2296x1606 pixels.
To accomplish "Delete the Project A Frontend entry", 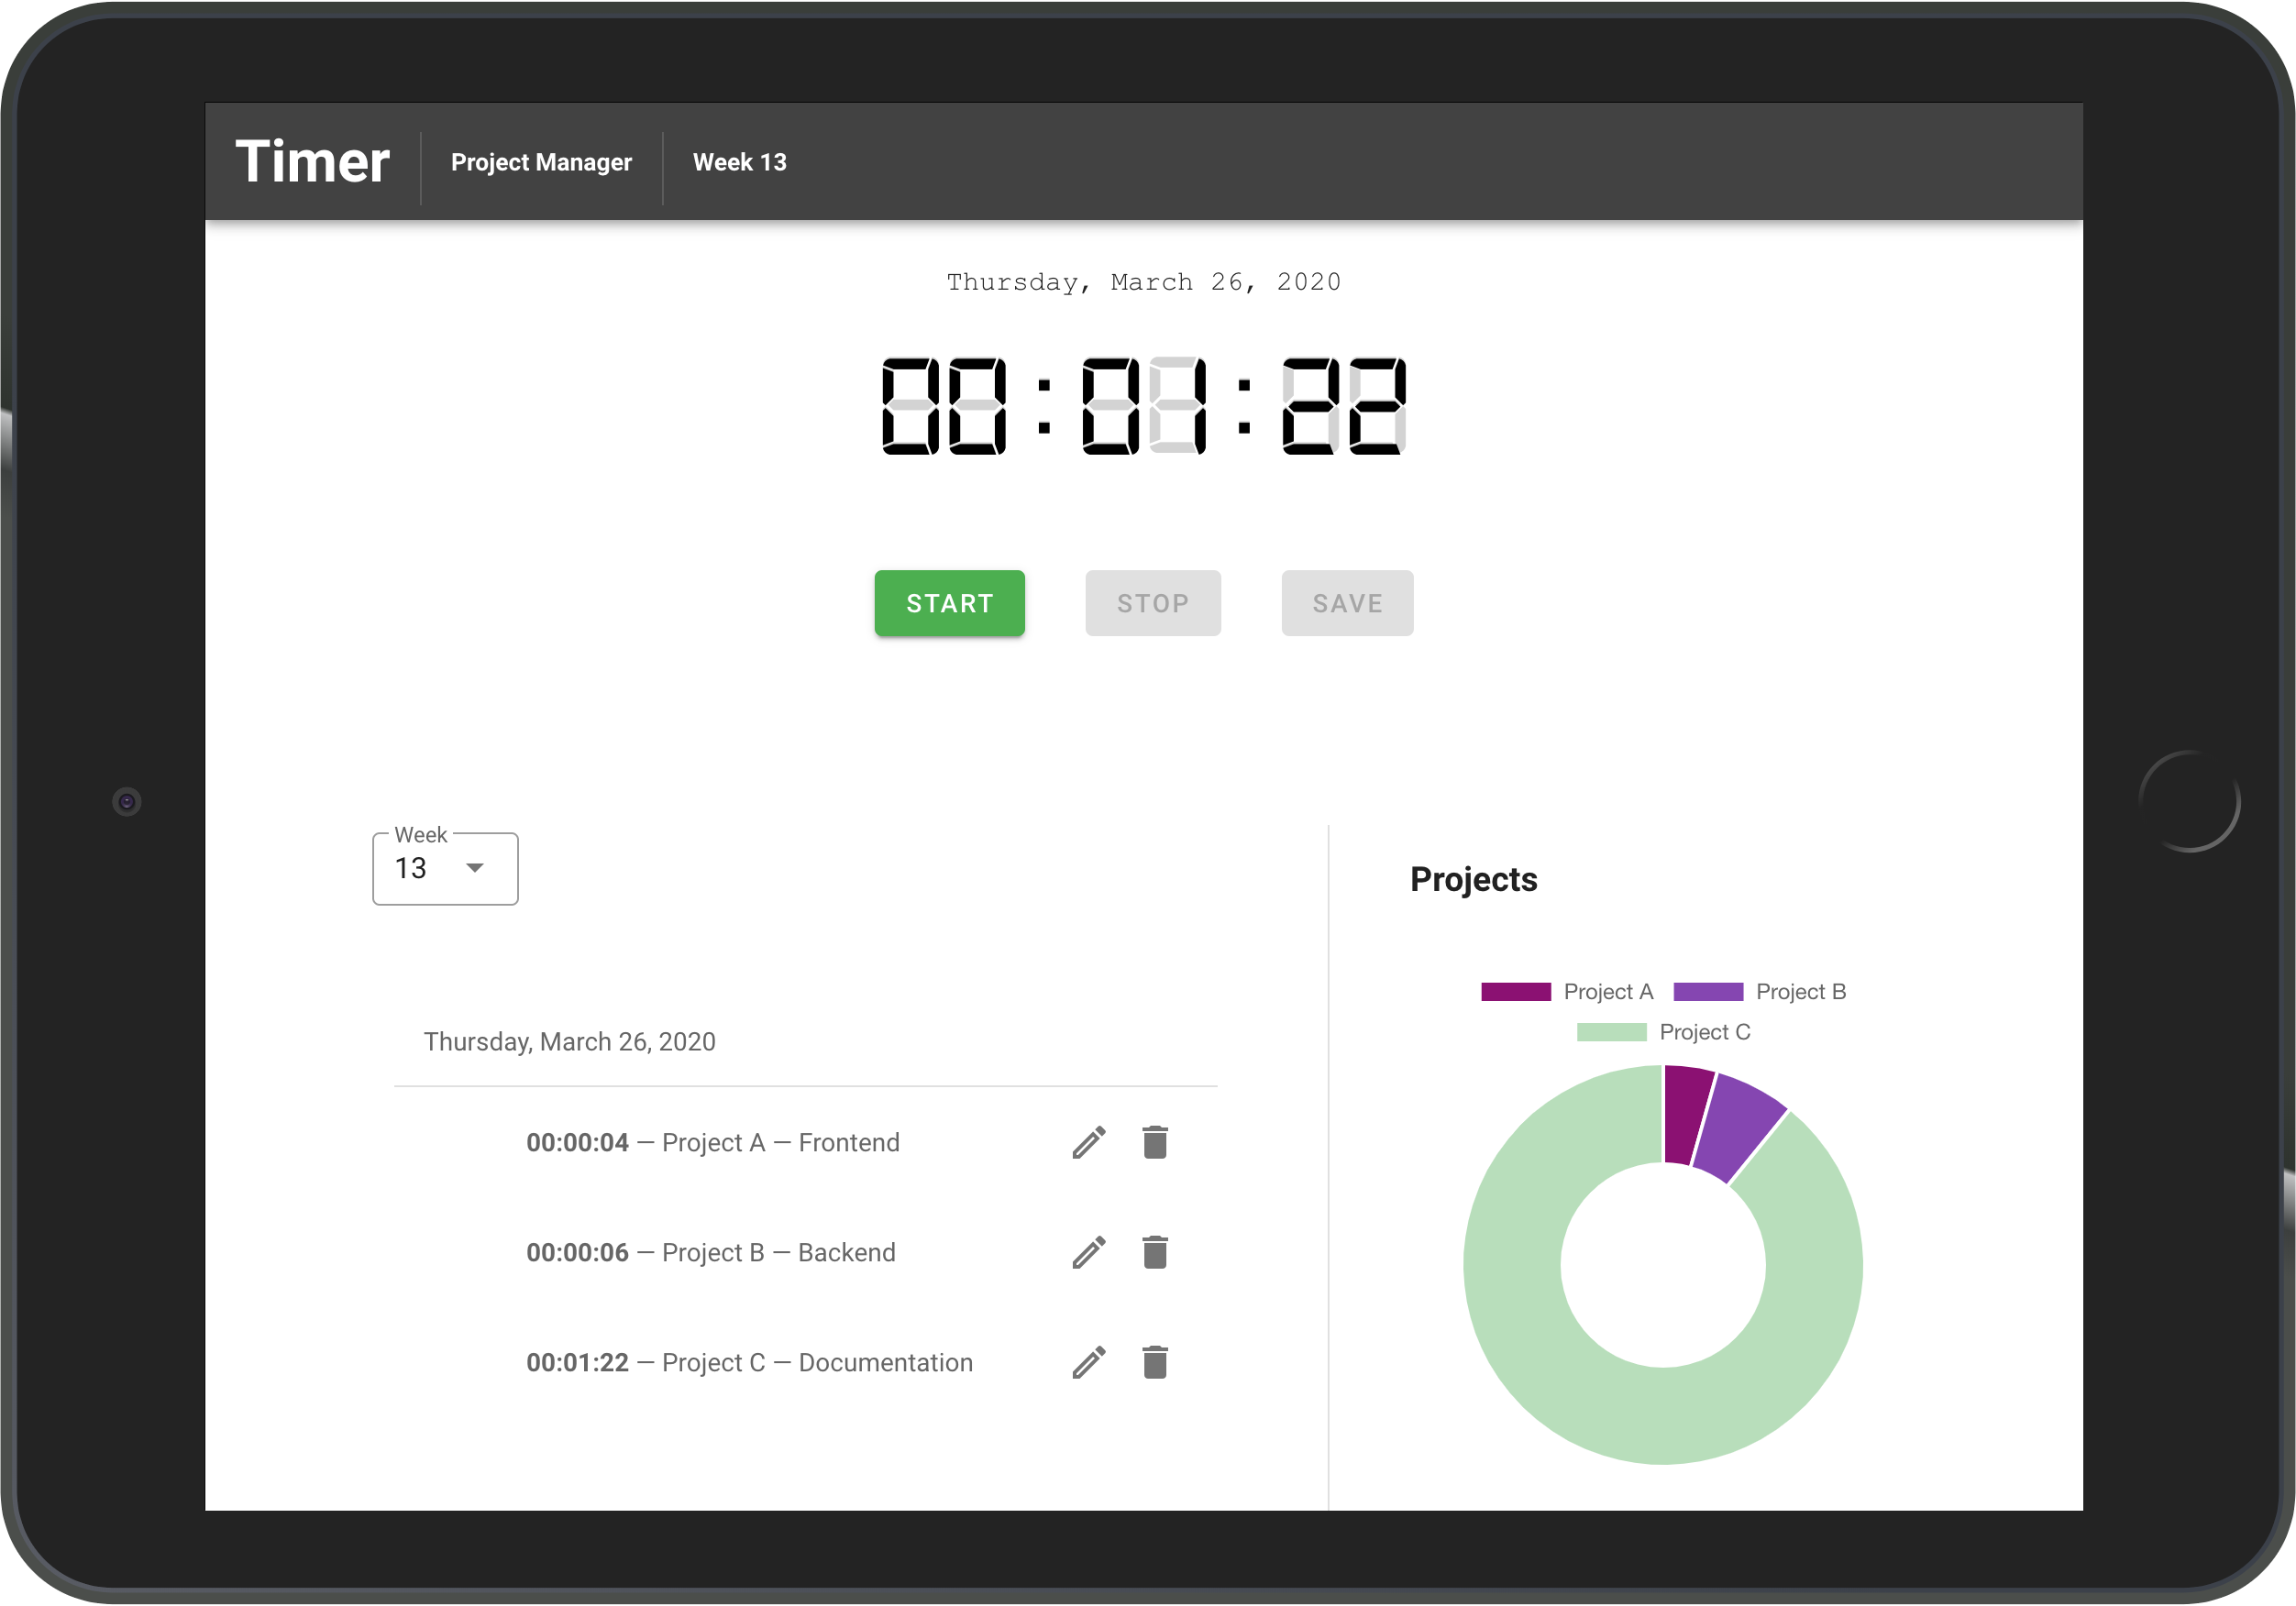I will [x=1155, y=1142].
